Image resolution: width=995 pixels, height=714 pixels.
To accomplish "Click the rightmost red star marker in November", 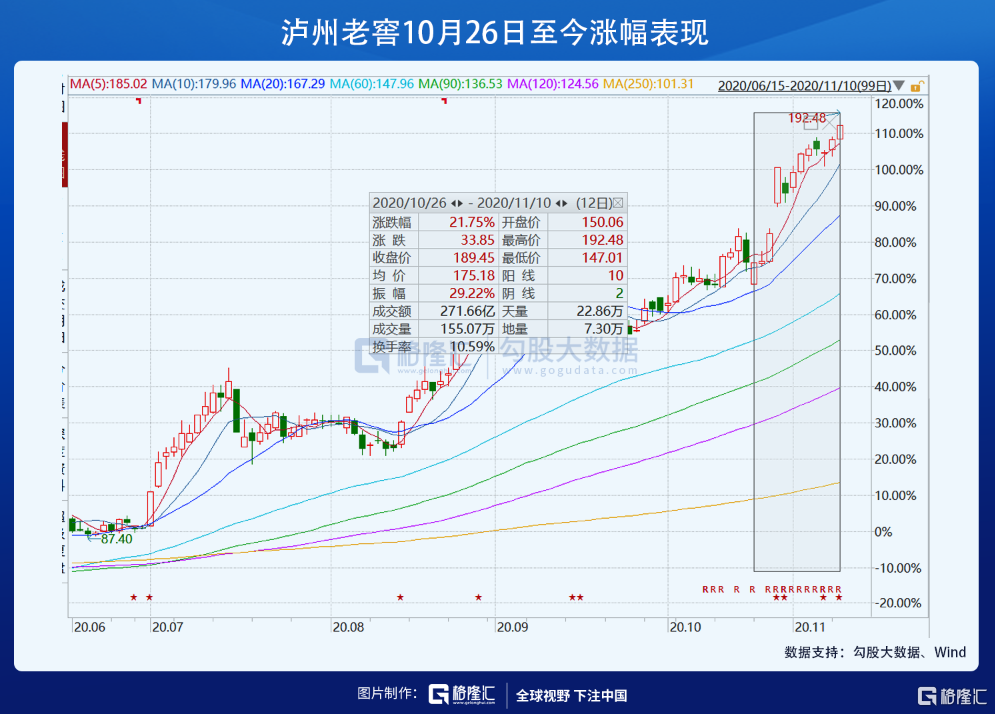I will click(x=839, y=598).
